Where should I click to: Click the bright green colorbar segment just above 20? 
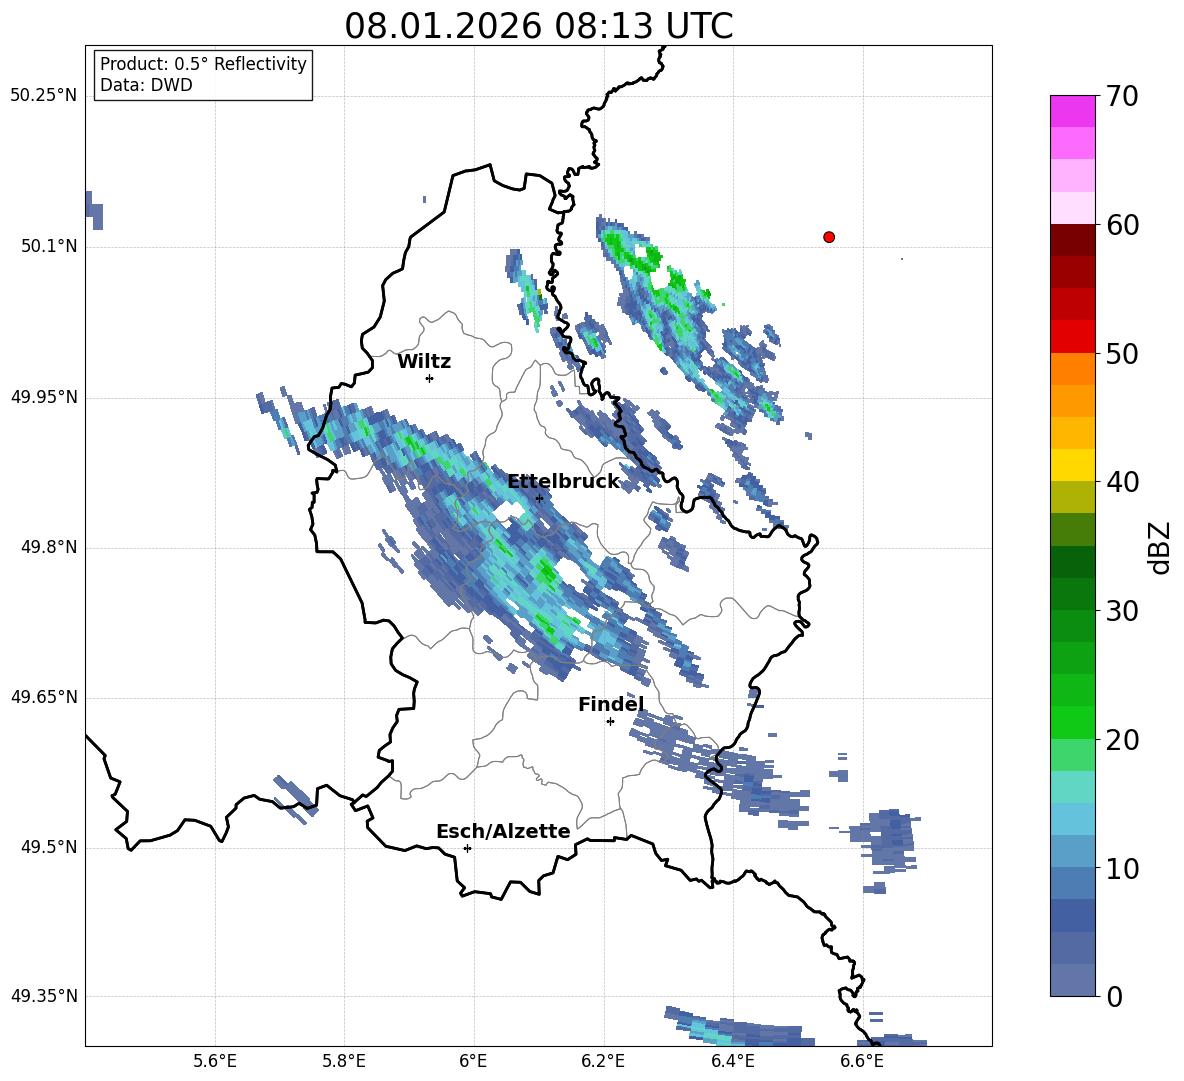point(1072,722)
